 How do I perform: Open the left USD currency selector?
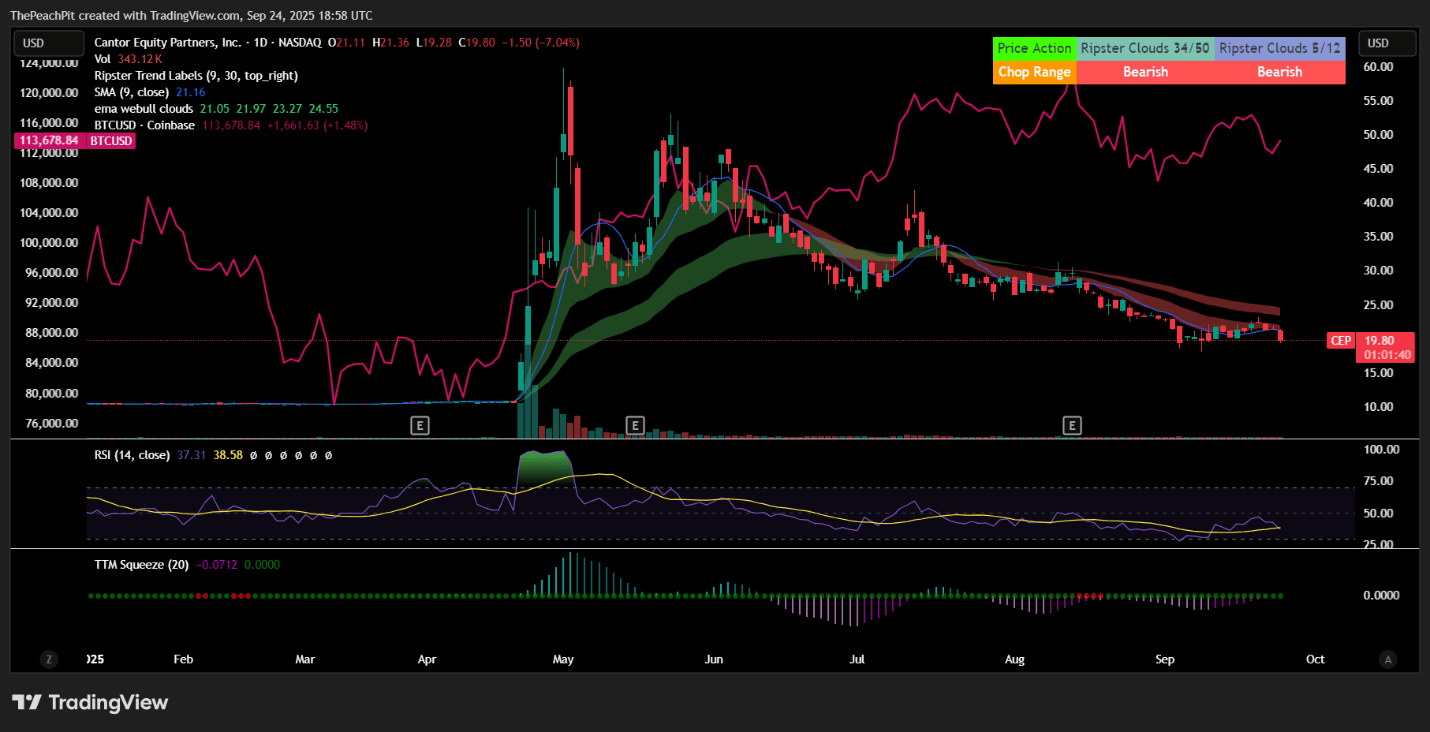click(x=48, y=43)
